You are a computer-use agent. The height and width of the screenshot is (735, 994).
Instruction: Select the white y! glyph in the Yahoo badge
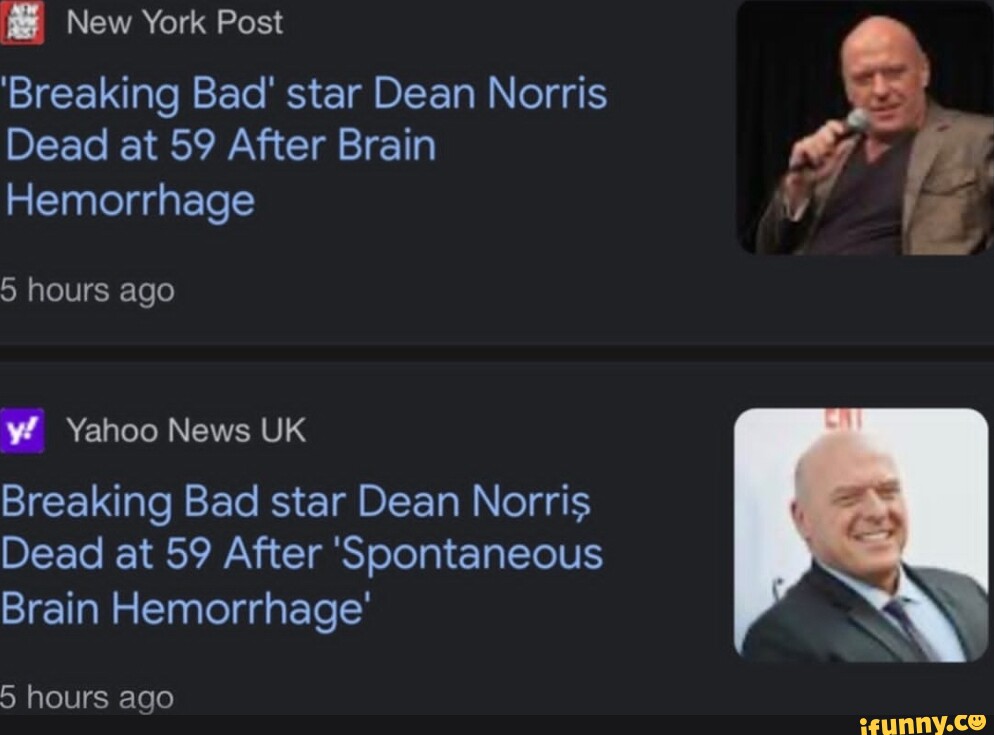coord(22,430)
